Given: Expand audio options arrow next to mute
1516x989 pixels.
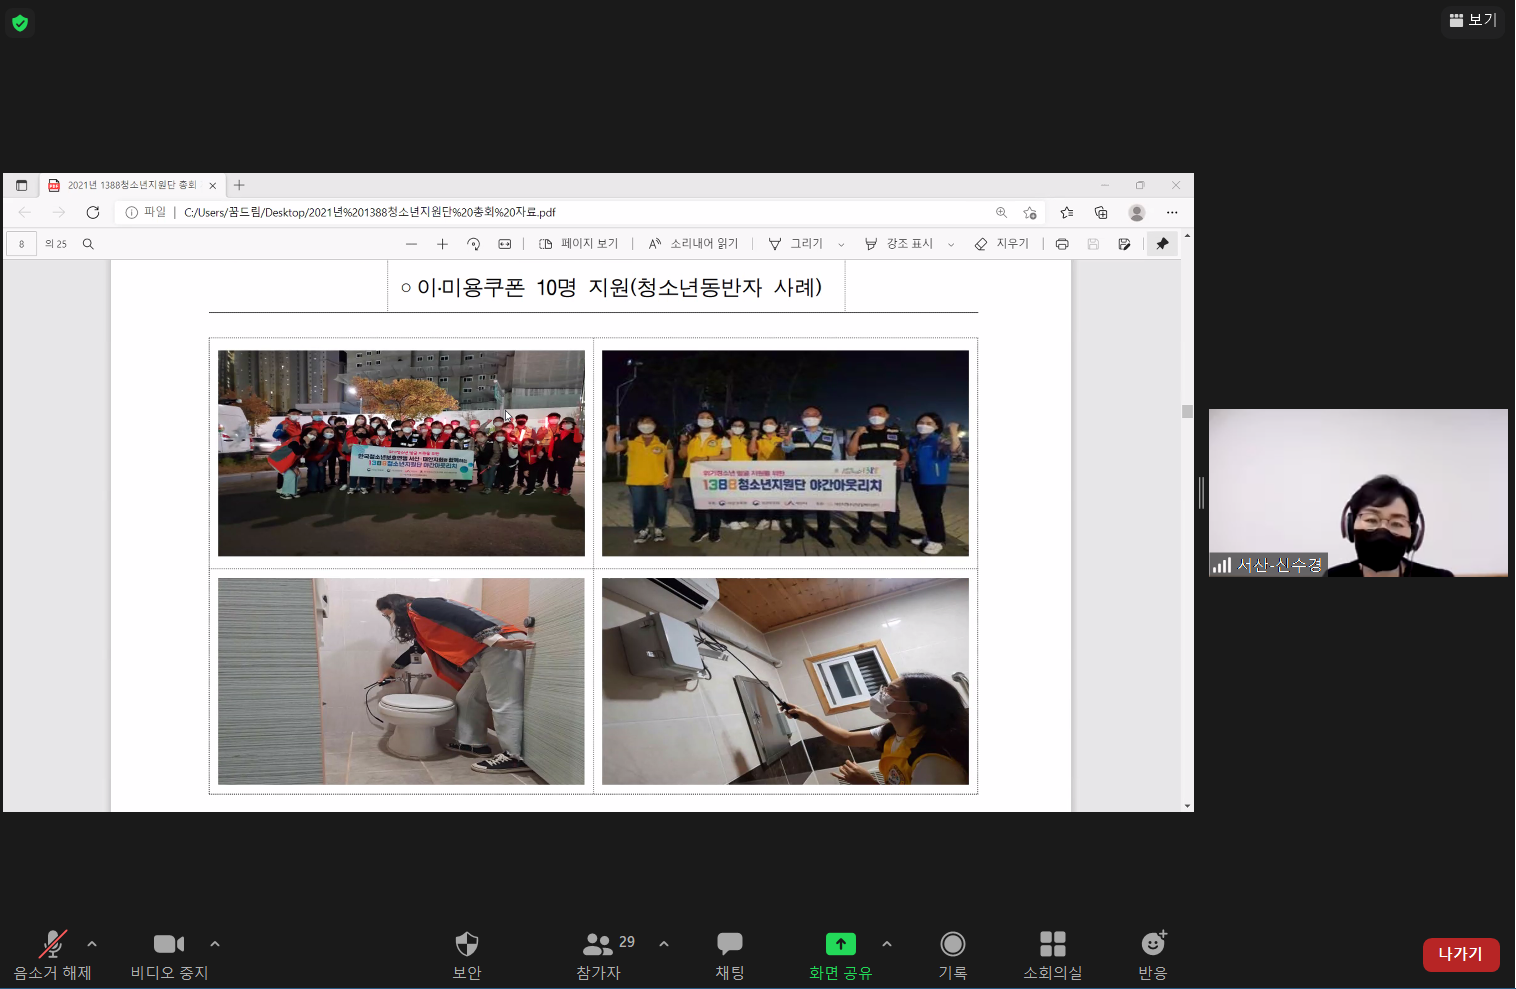Looking at the screenshot, I should (92, 944).
